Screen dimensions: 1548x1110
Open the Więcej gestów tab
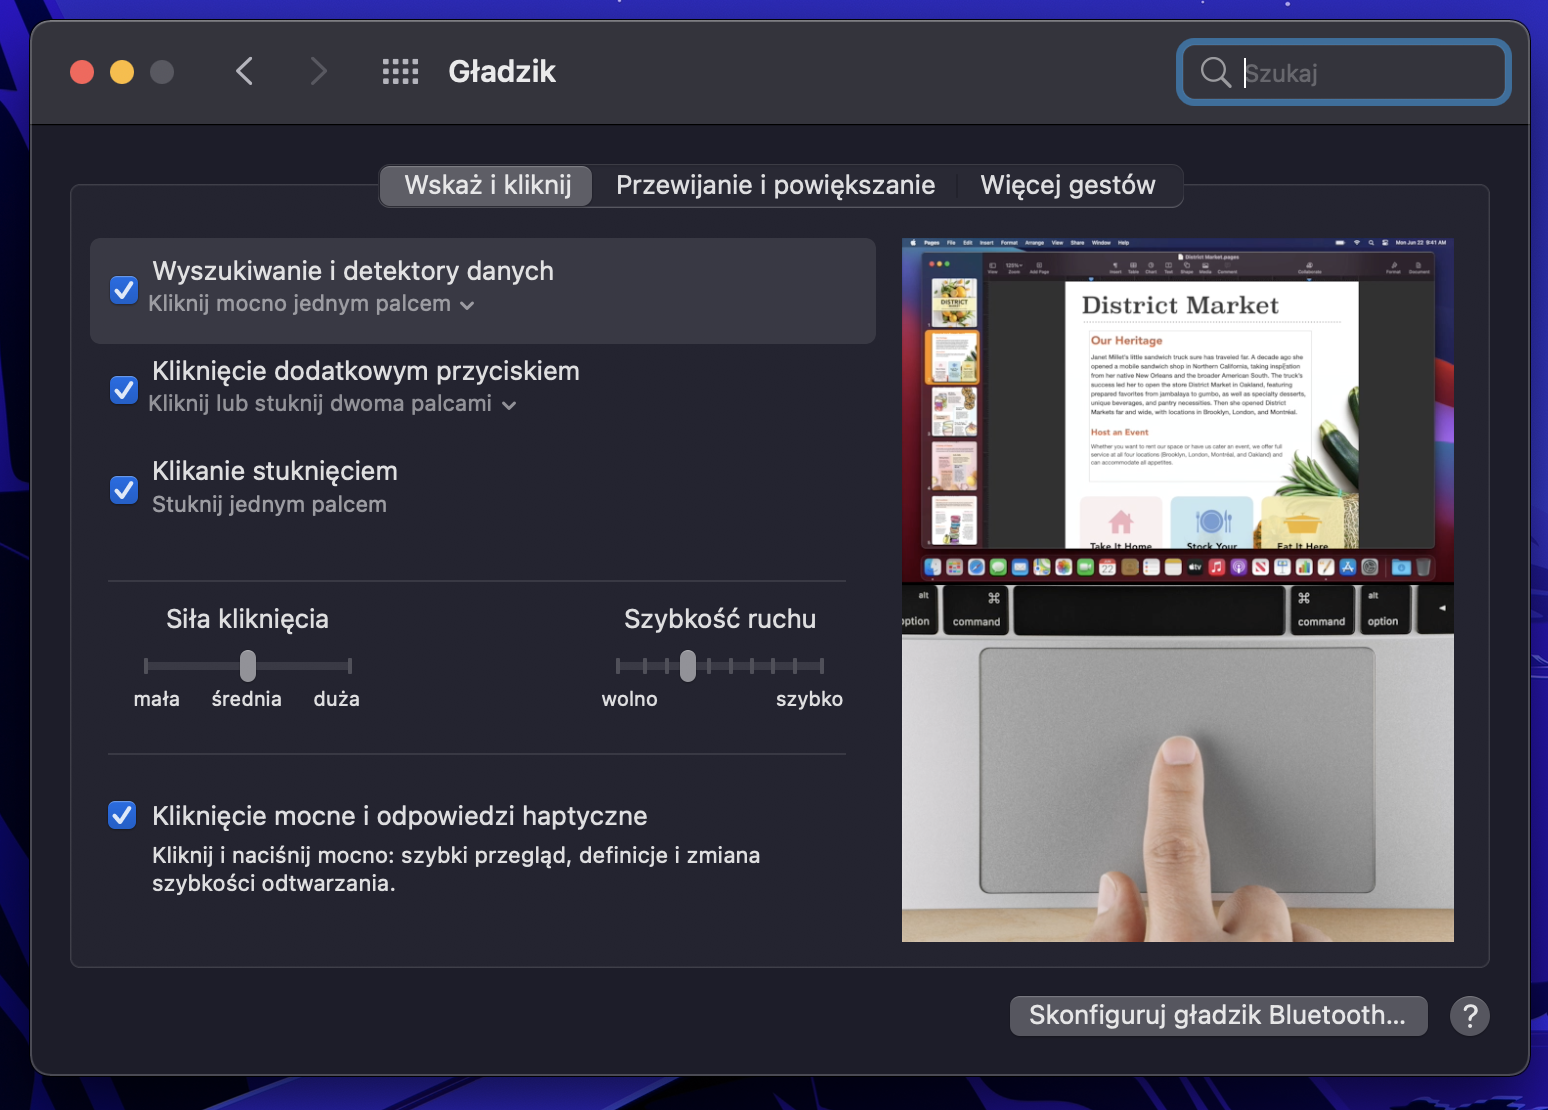[1068, 186]
